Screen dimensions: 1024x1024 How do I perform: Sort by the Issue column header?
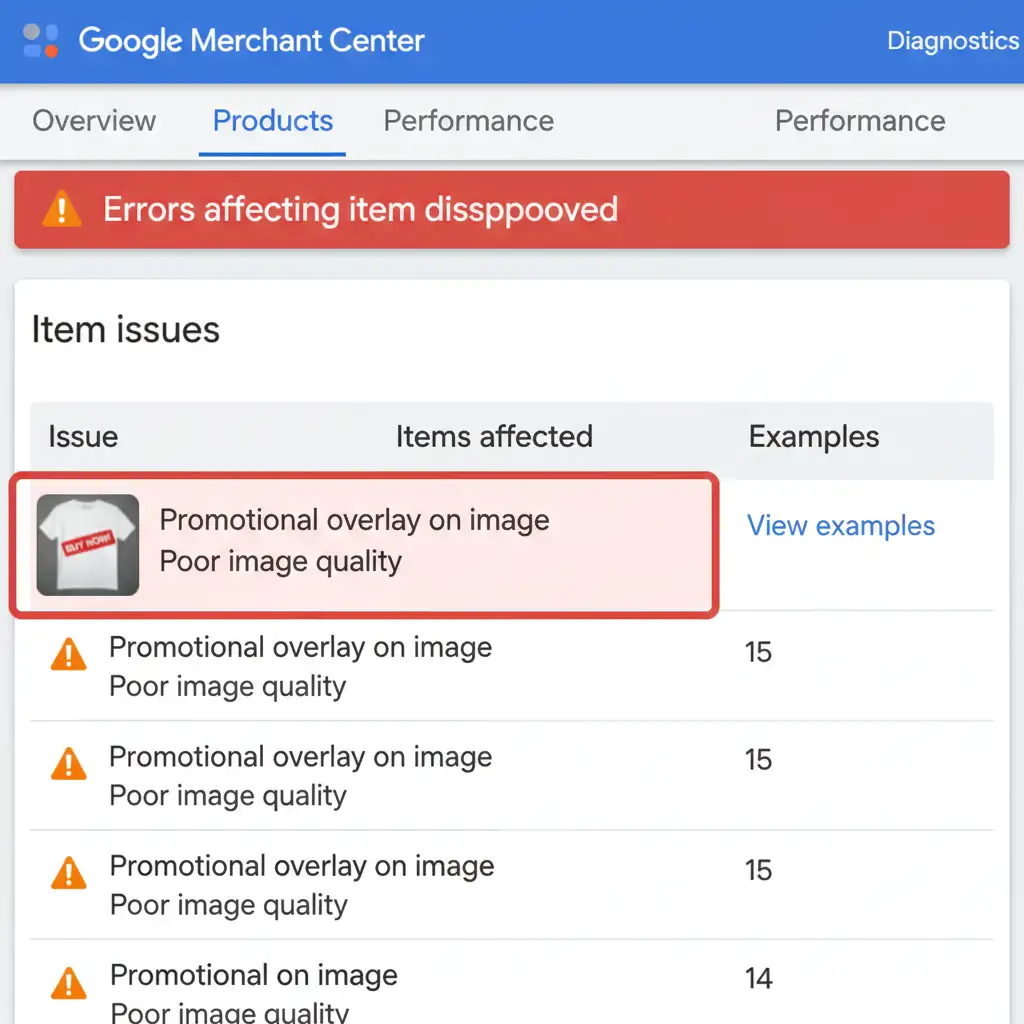(x=83, y=437)
